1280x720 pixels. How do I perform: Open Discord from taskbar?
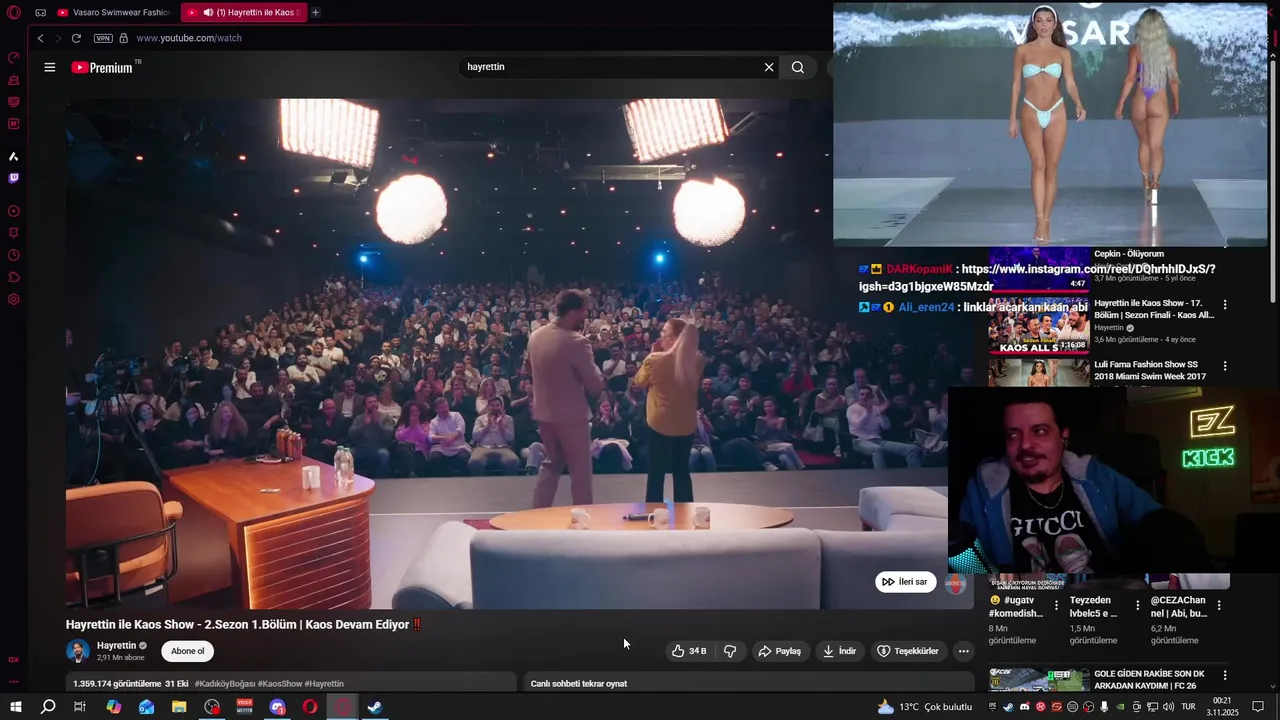277,707
